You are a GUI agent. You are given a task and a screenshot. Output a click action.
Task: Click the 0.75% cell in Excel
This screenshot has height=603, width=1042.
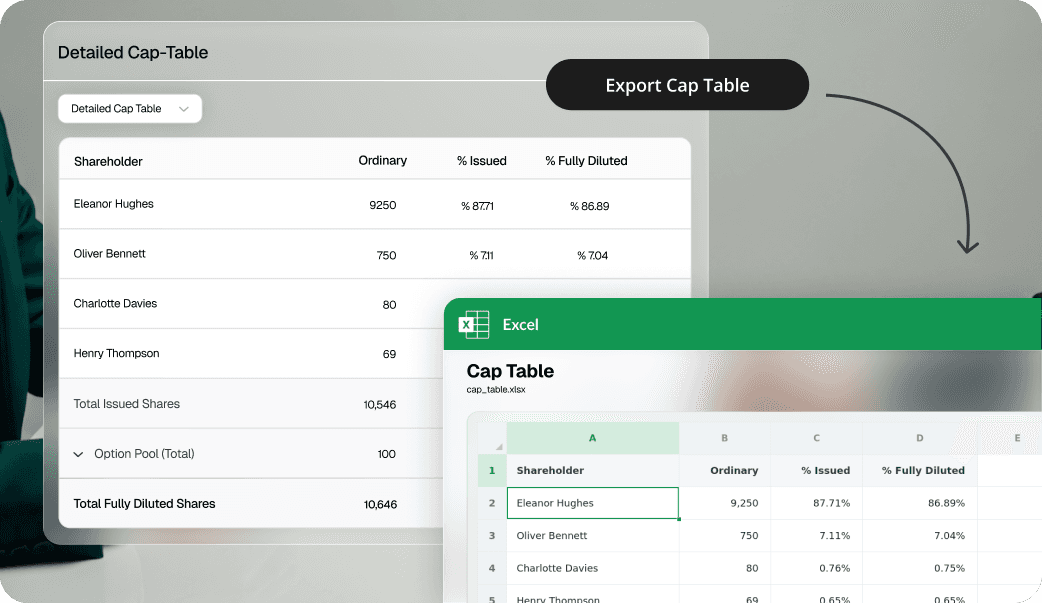tap(920, 568)
